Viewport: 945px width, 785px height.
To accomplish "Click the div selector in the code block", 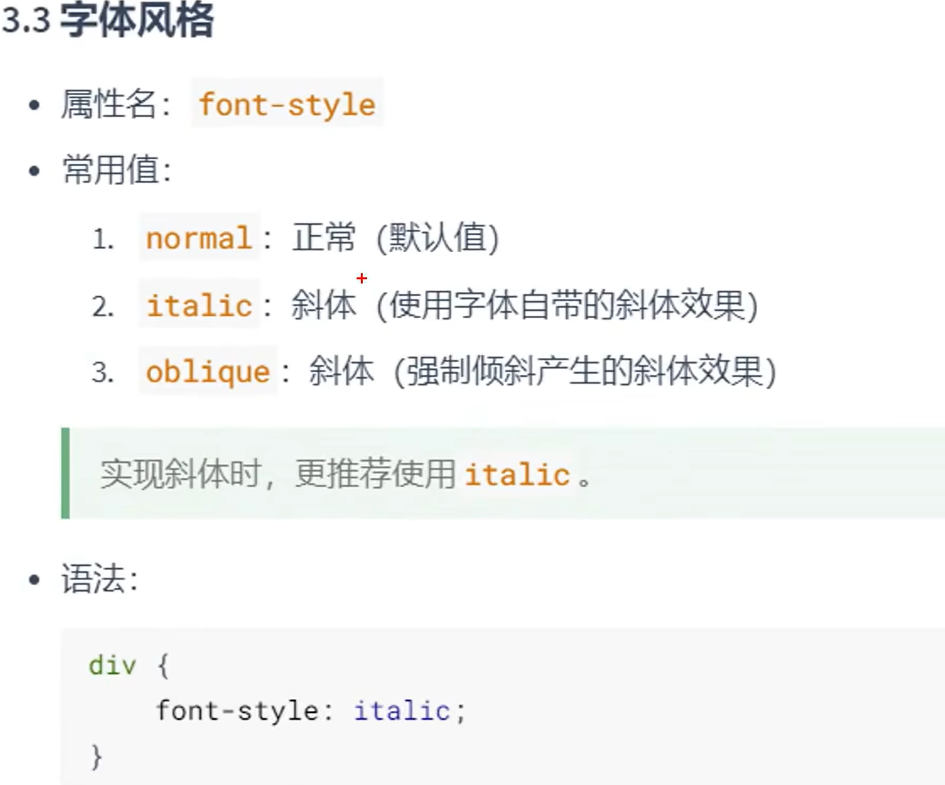I will 110,664.
